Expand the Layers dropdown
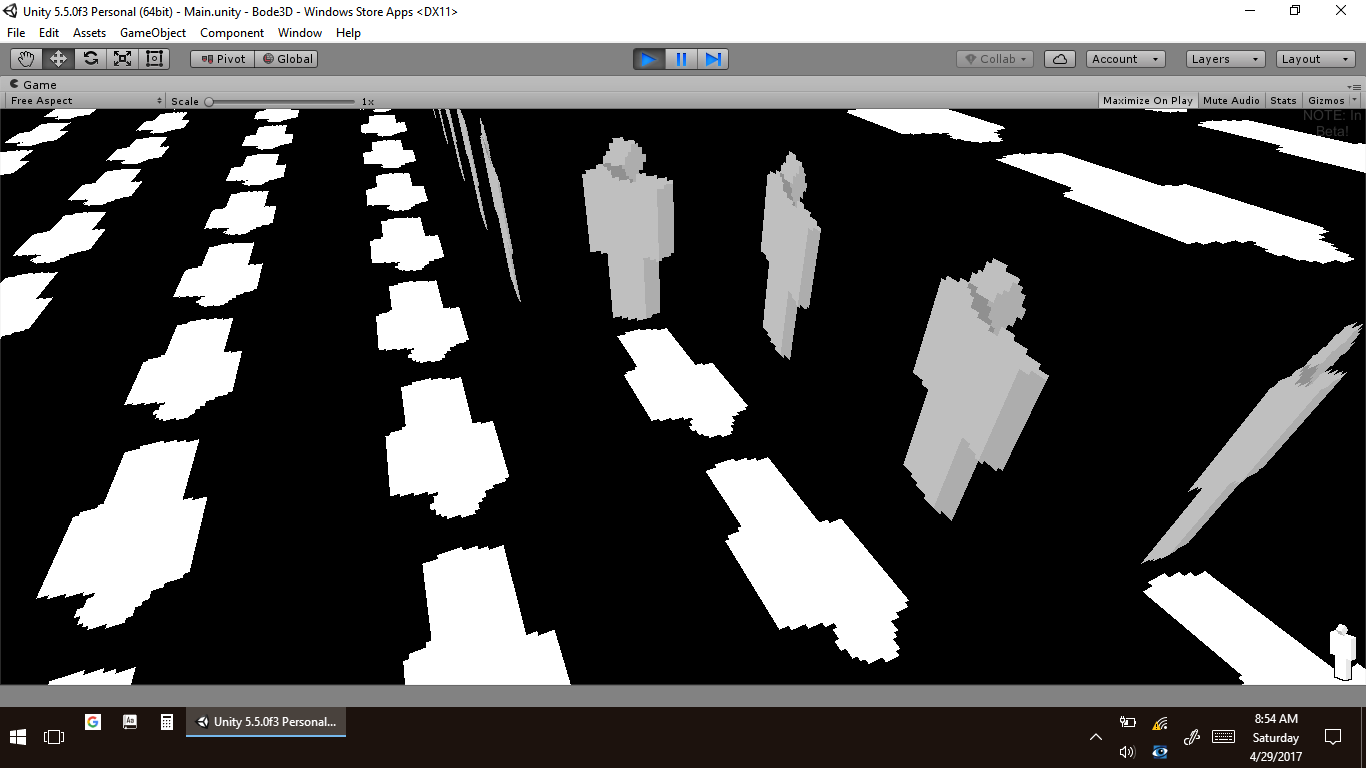This screenshot has height=768, width=1366. click(x=1225, y=59)
